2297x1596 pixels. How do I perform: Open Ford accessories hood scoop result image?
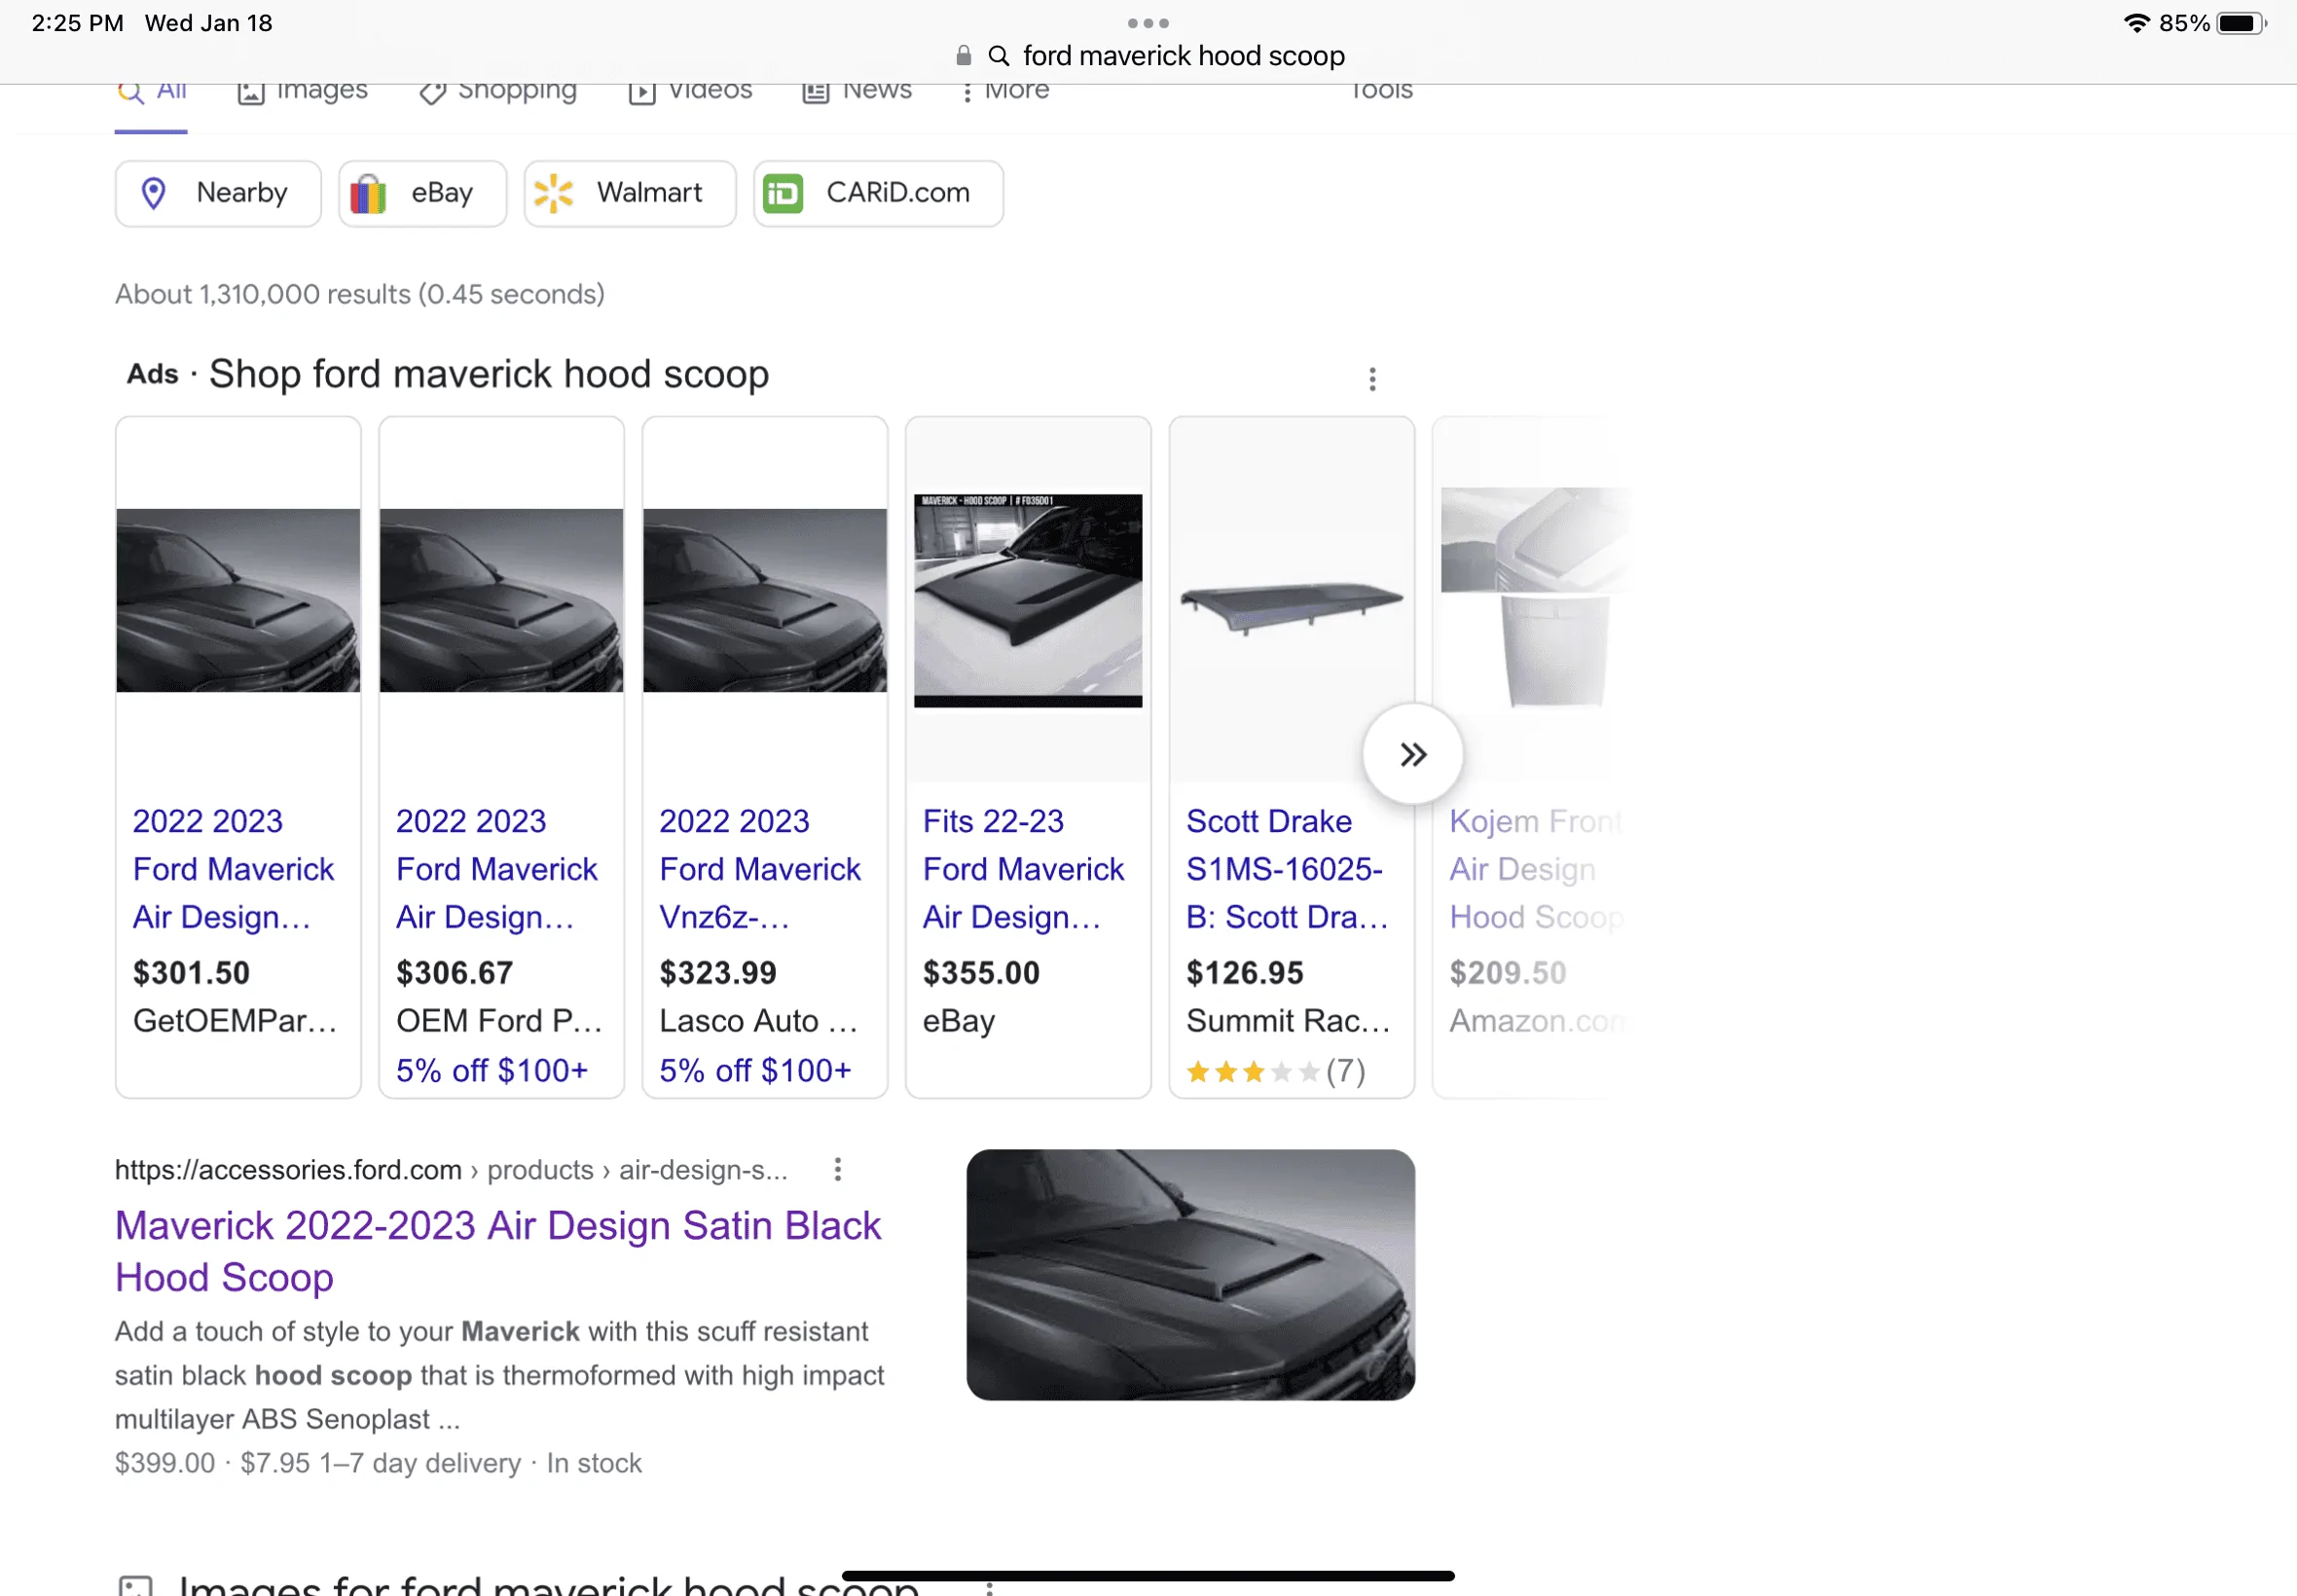point(1190,1275)
